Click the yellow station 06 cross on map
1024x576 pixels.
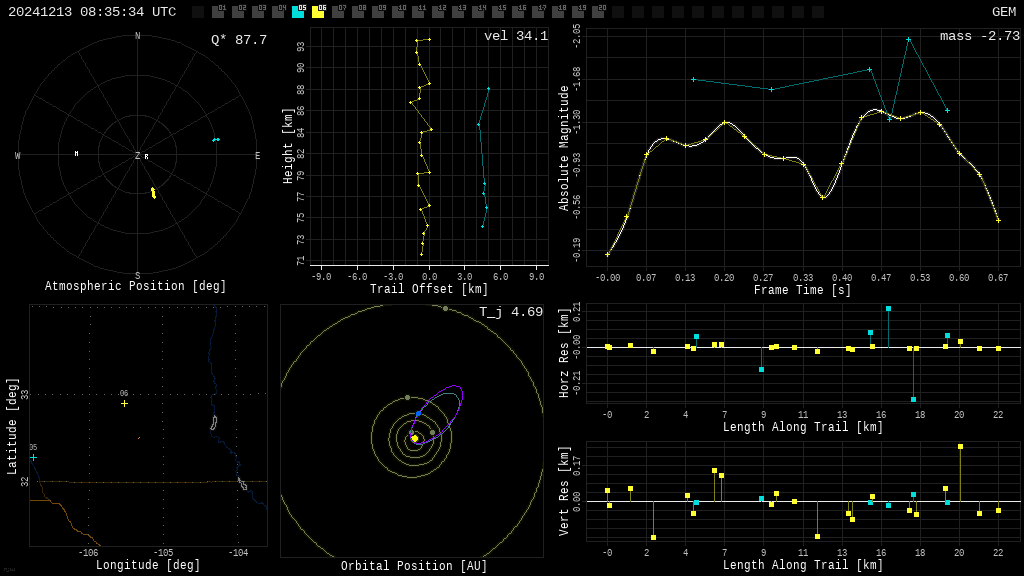pos(124,403)
